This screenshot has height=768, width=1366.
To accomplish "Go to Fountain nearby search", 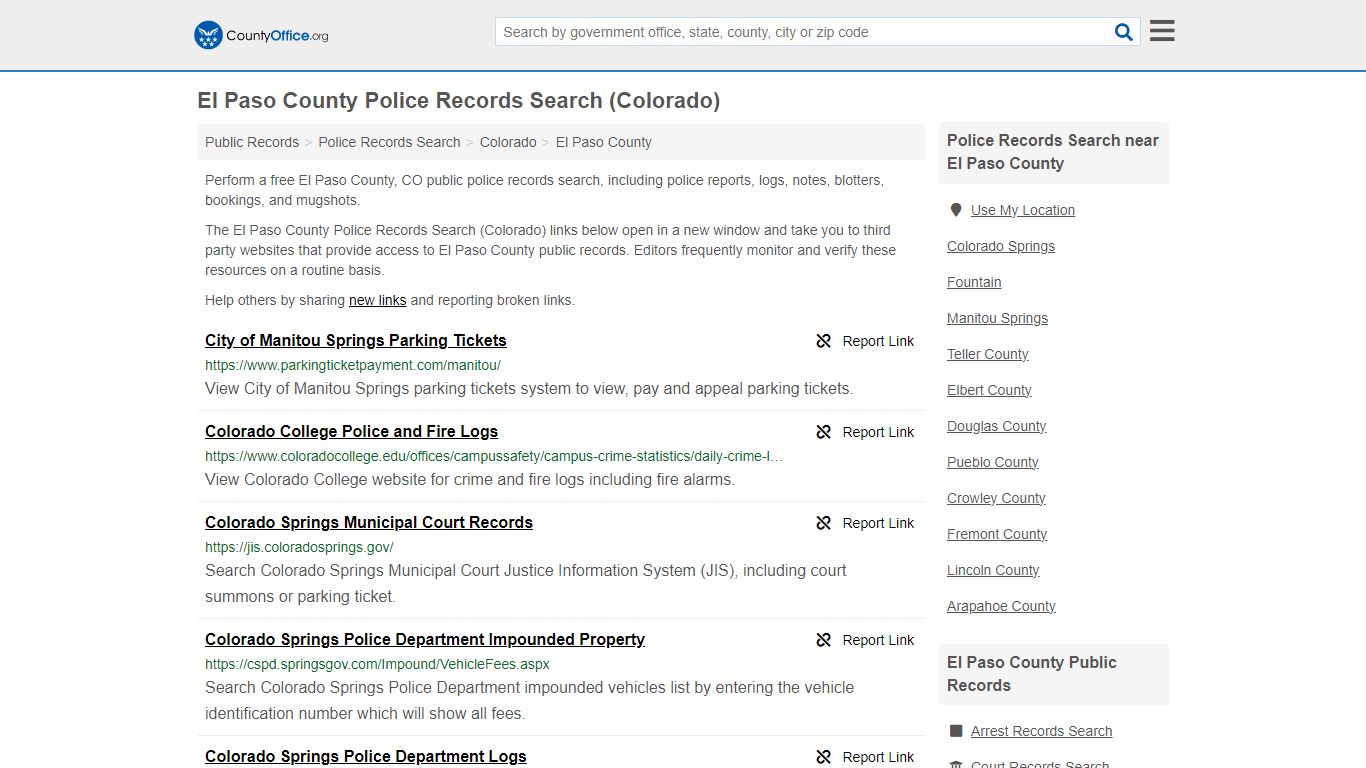I will click(x=974, y=282).
